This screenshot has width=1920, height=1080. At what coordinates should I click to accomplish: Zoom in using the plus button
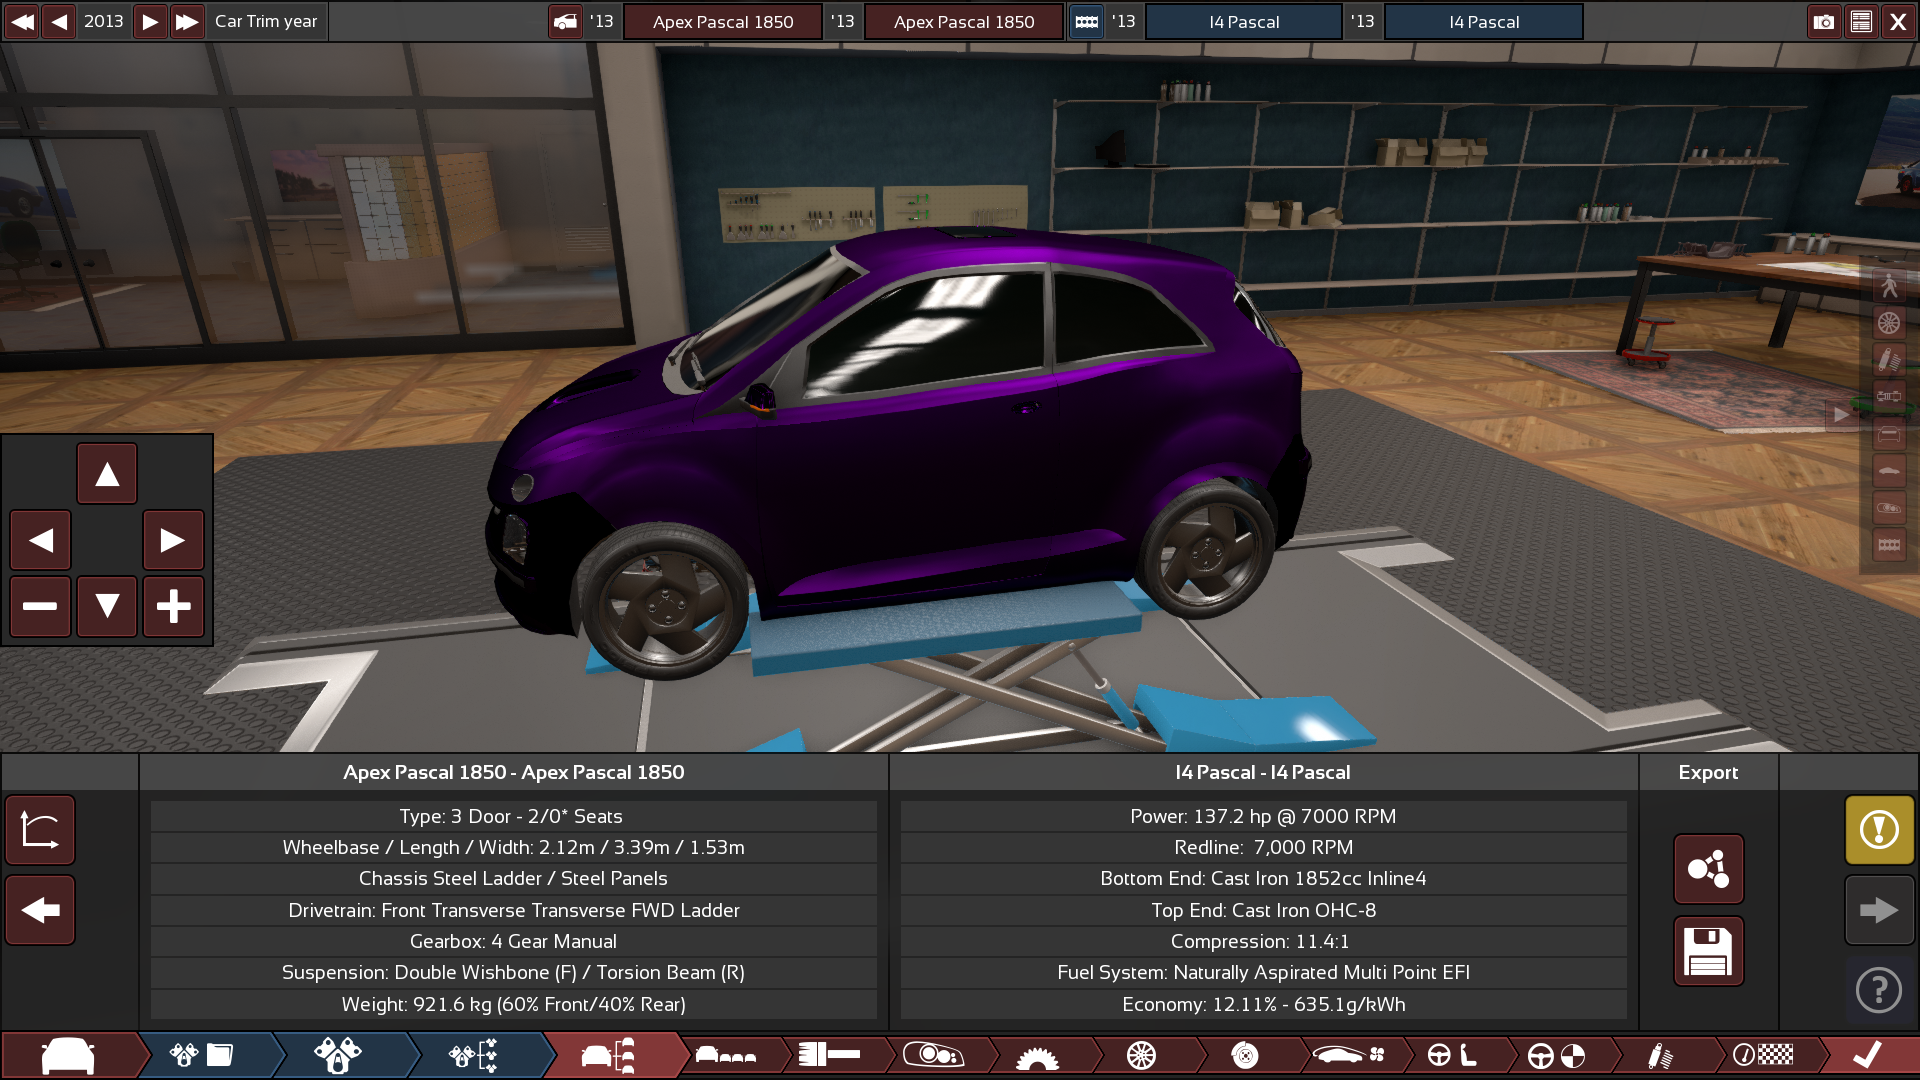point(173,606)
